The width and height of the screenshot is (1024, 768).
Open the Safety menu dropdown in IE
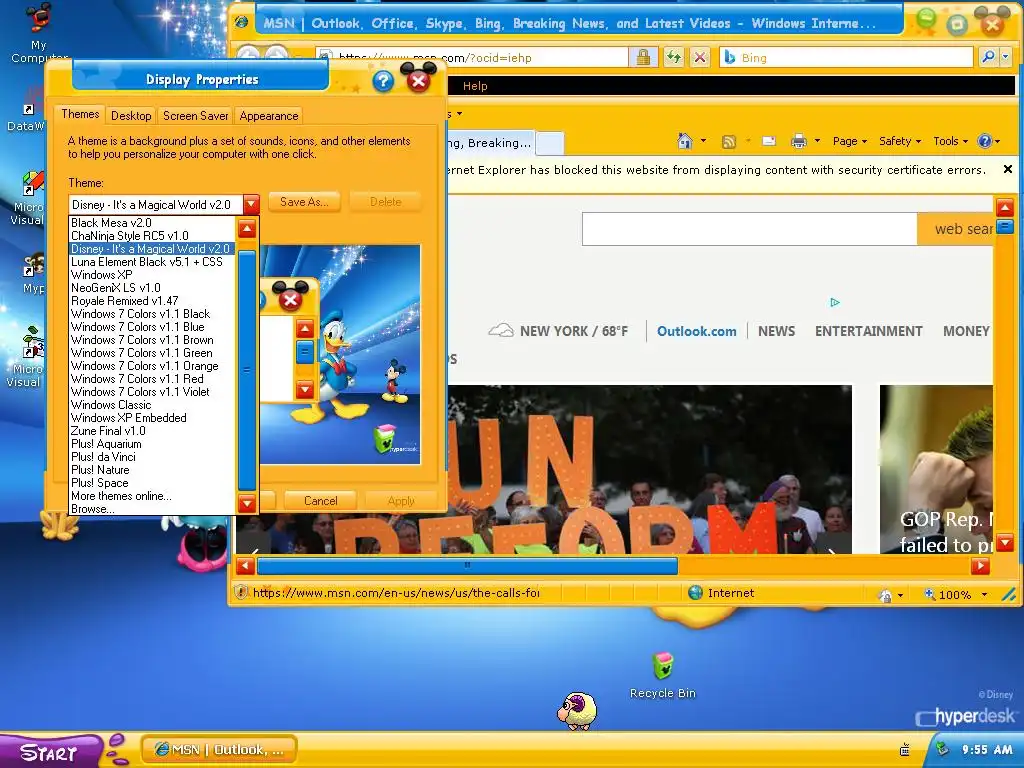click(899, 141)
